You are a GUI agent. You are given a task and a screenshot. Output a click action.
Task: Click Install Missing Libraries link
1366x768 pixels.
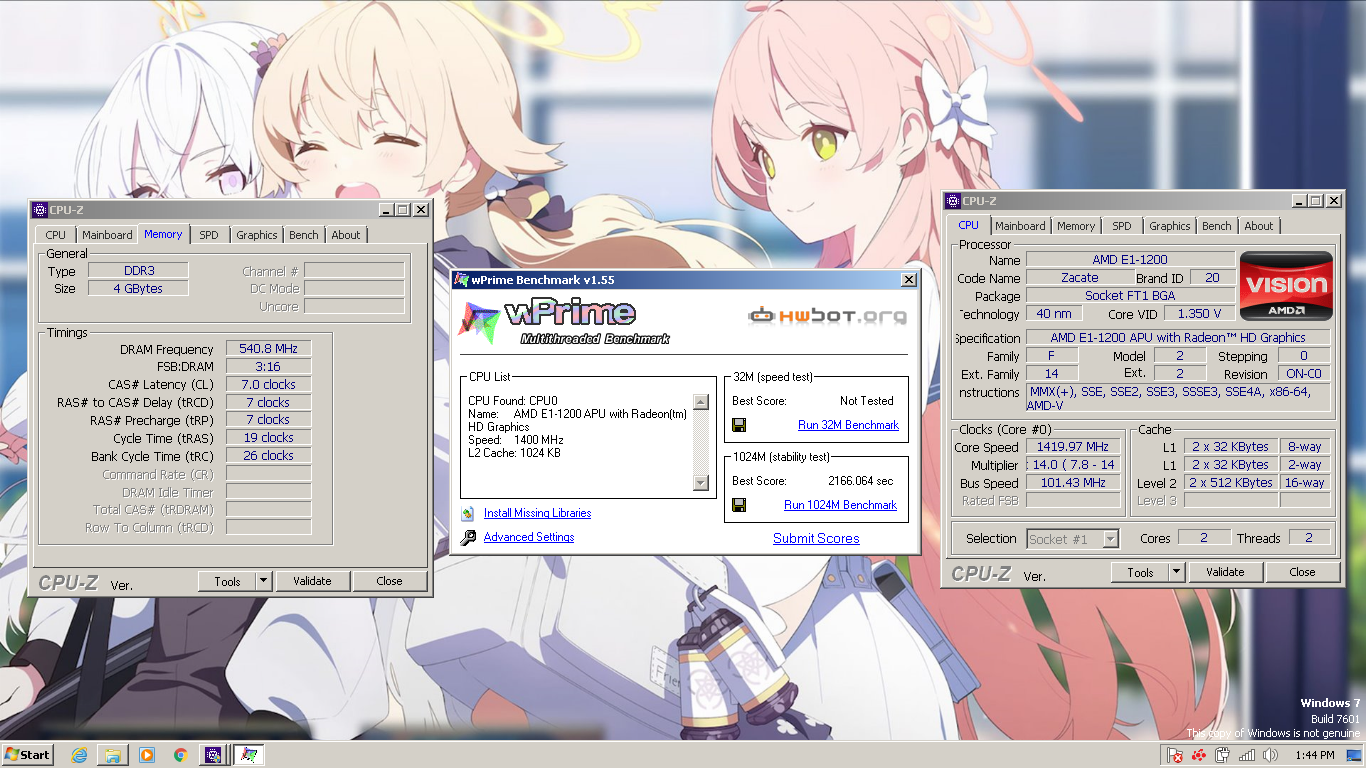tap(537, 513)
